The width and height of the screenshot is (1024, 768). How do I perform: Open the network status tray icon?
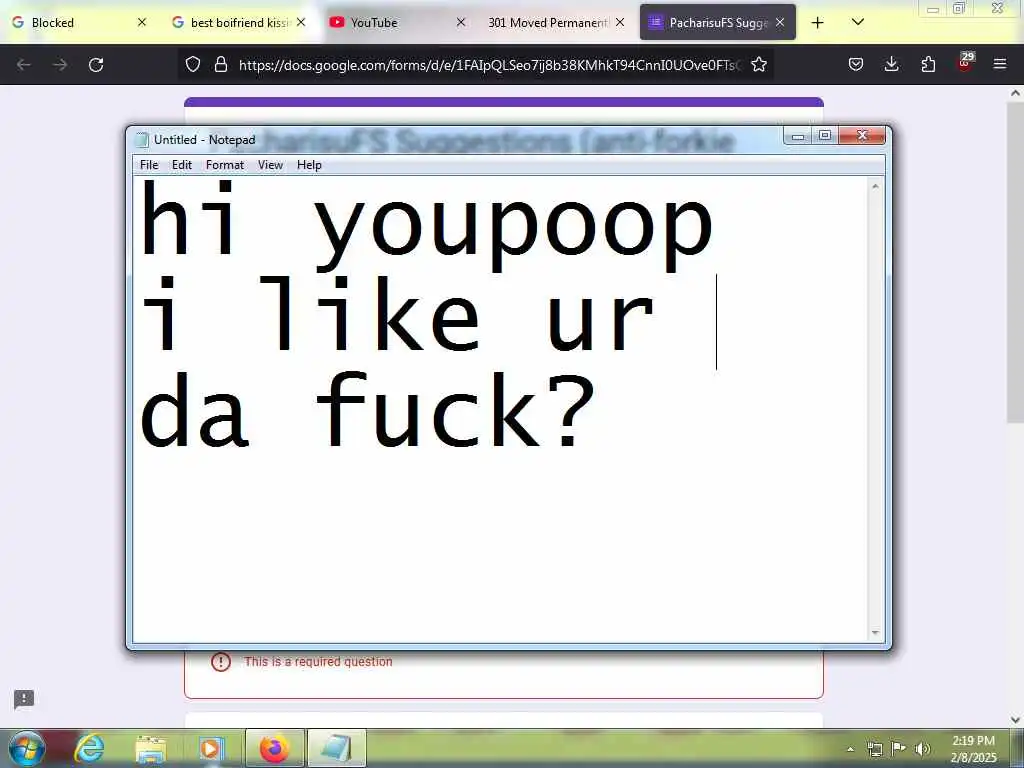(874, 749)
